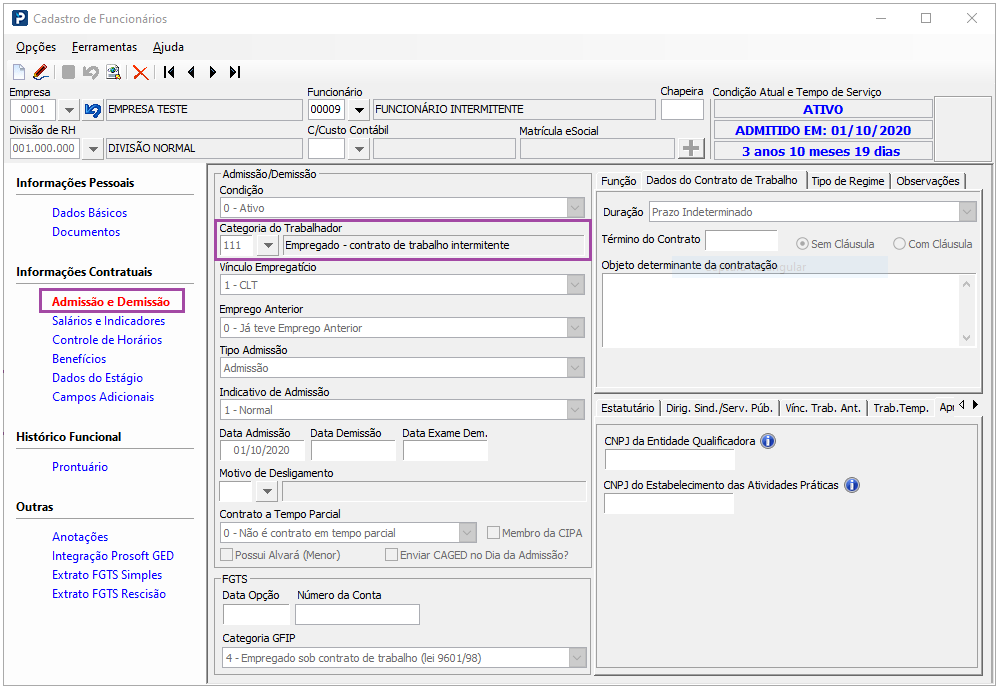The width and height of the screenshot is (1000, 690).
Task: Expand the Duração dropdown
Action: pos(967,212)
